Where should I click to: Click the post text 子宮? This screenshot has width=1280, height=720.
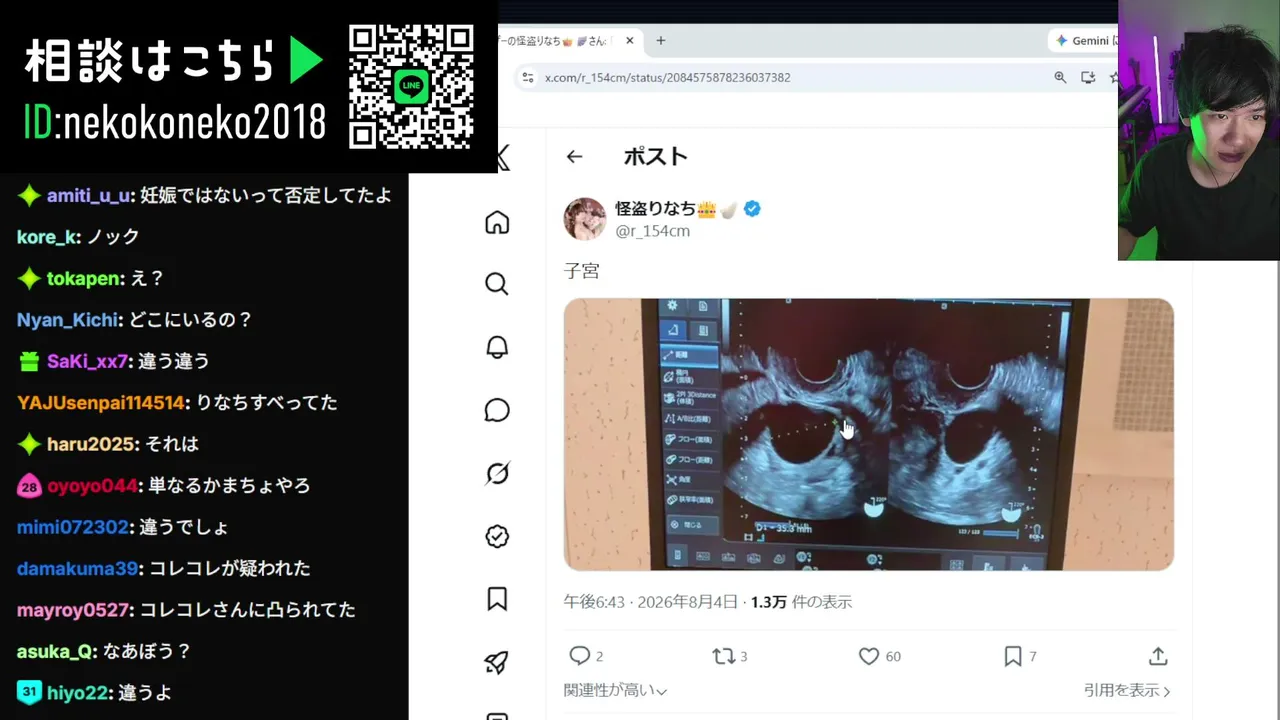pos(582,271)
